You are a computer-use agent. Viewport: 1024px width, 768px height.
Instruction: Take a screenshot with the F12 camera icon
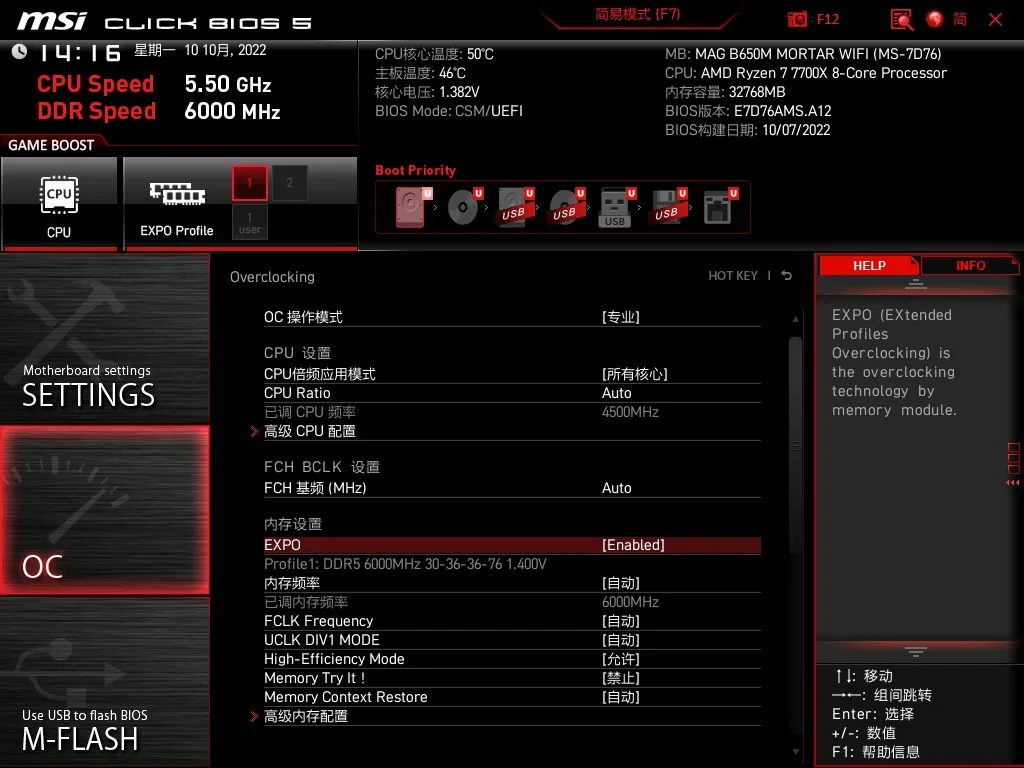pos(797,19)
